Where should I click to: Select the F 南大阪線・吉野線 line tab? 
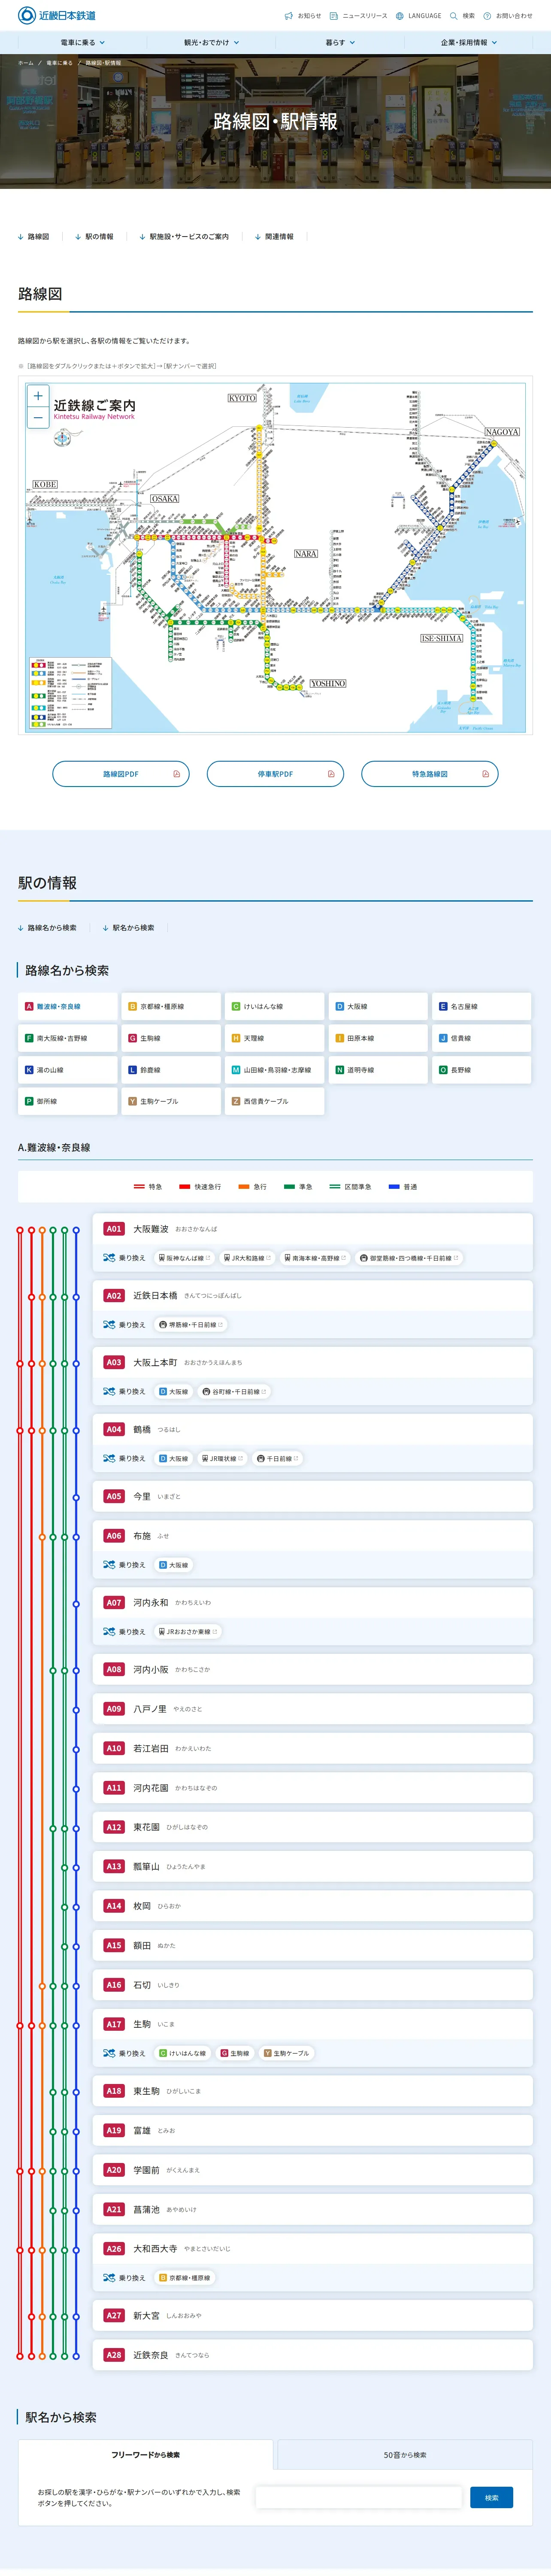click(67, 1038)
